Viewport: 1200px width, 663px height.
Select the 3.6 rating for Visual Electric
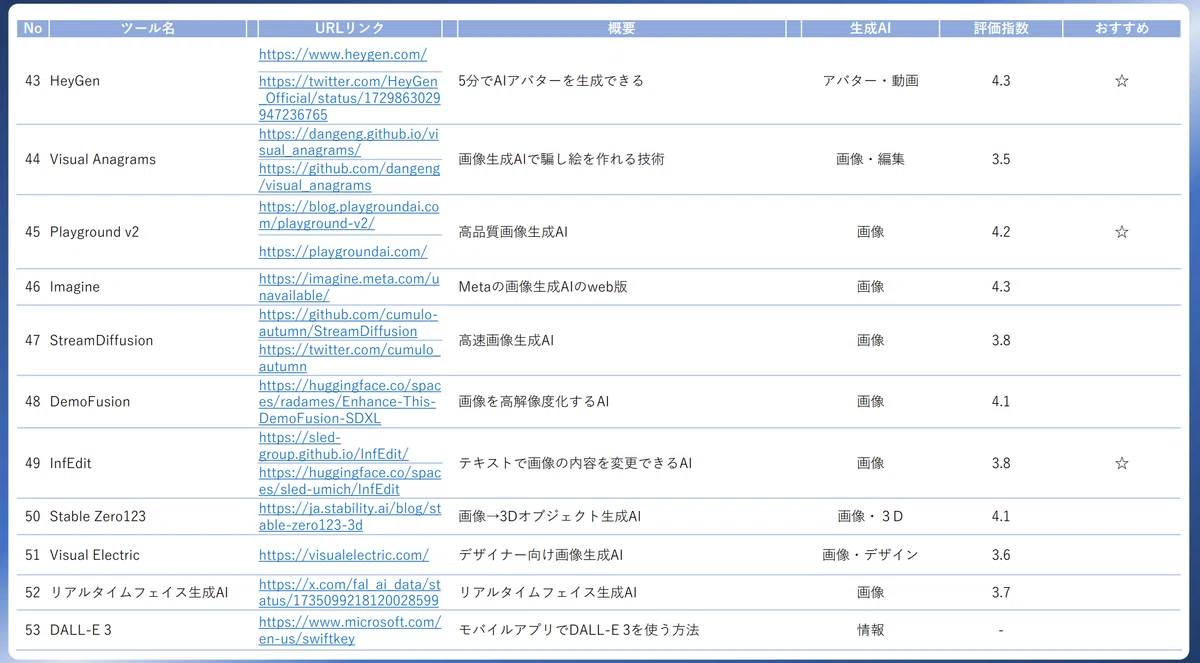(x=1001, y=554)
